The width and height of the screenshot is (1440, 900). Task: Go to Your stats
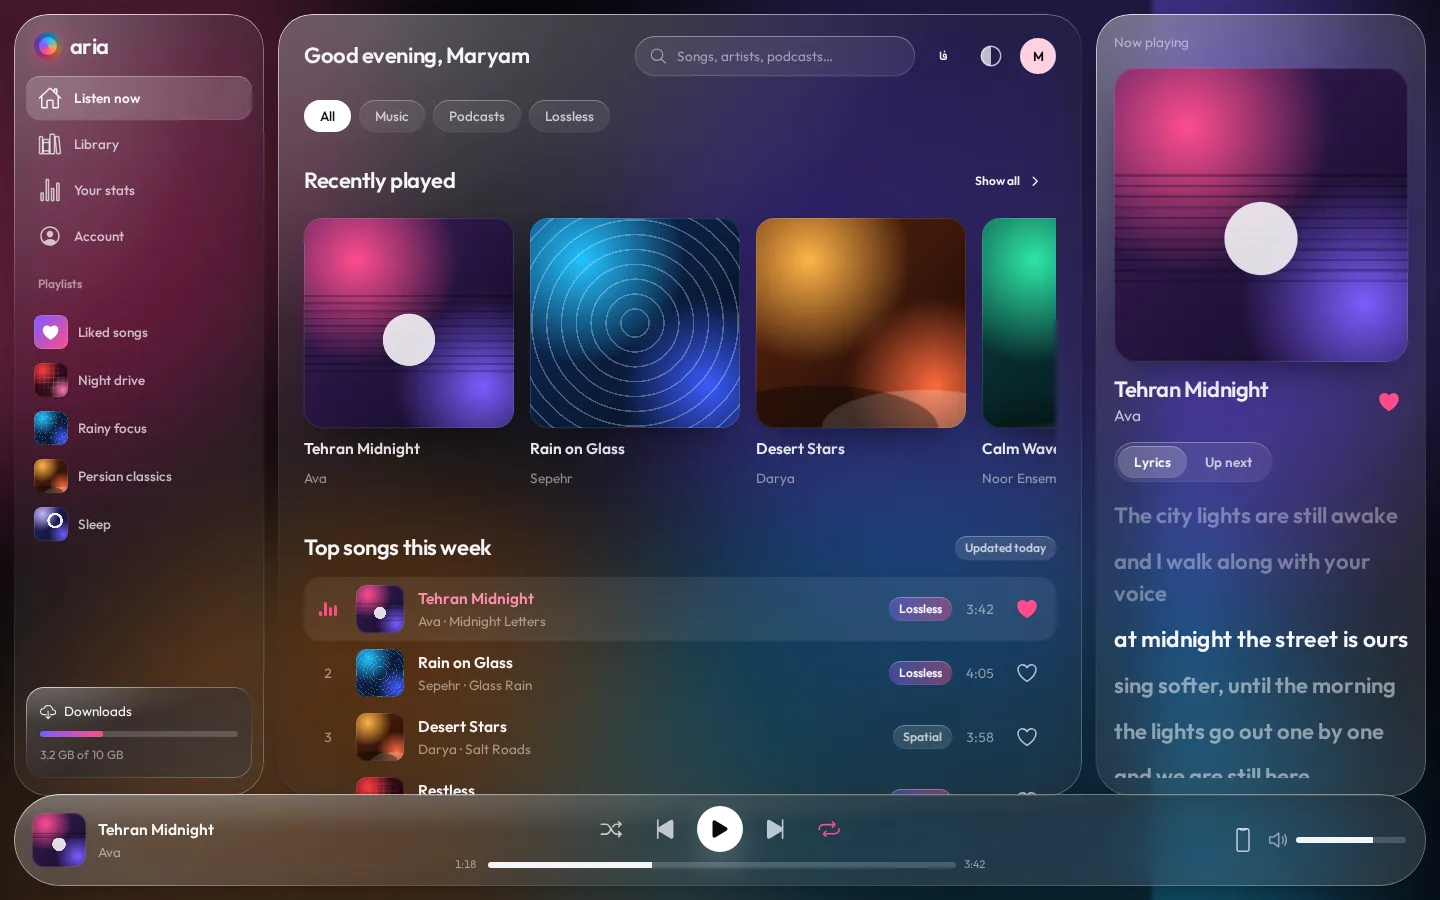[139, 190]
